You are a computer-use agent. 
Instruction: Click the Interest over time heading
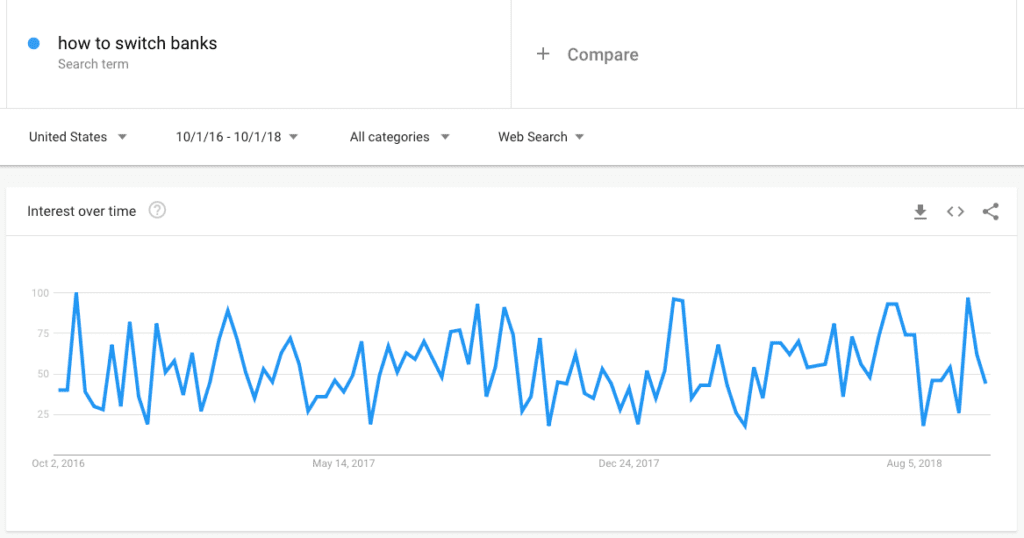[x=82, y=212]
